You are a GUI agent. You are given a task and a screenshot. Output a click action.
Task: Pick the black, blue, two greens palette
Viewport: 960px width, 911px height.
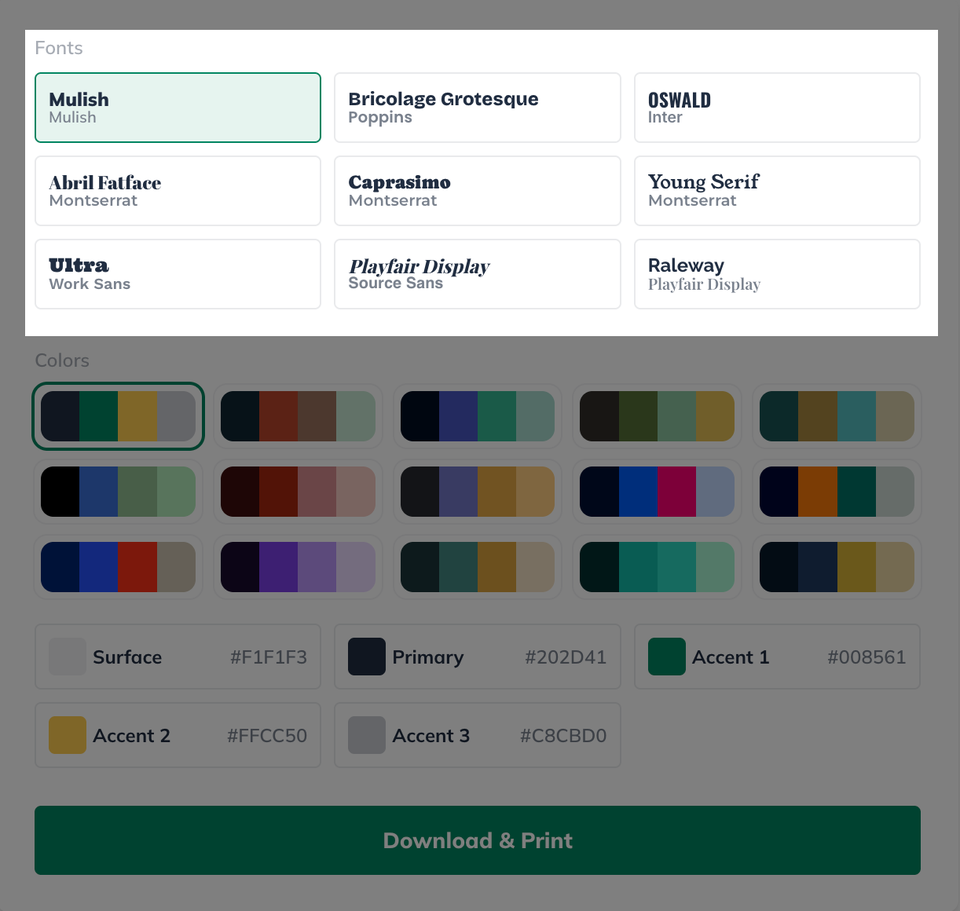pos(118,492)
